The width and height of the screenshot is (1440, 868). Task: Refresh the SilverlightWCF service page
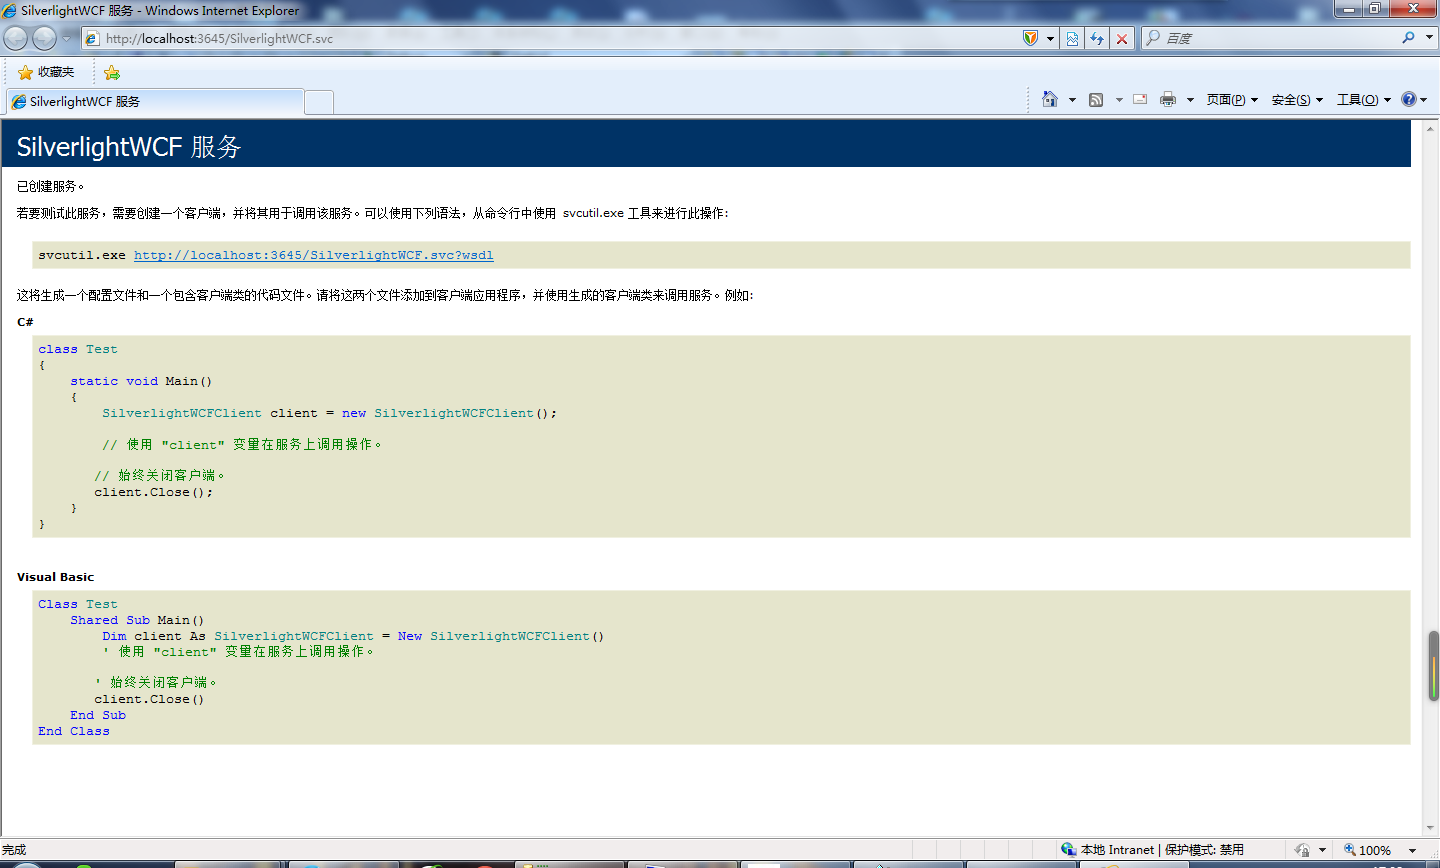click(x=1097, y=38)
